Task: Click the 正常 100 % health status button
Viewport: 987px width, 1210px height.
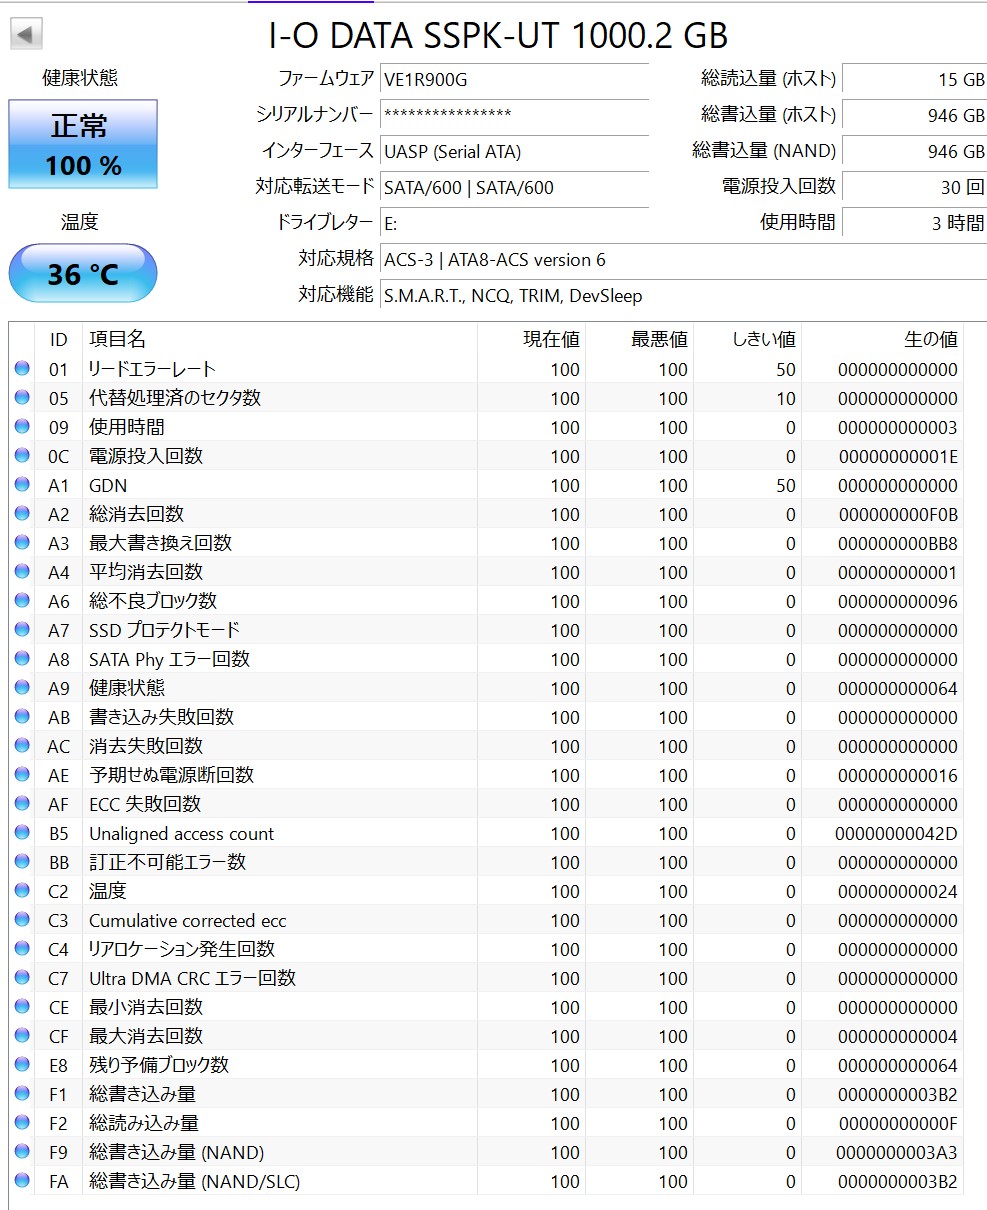Action: (83, 144)
